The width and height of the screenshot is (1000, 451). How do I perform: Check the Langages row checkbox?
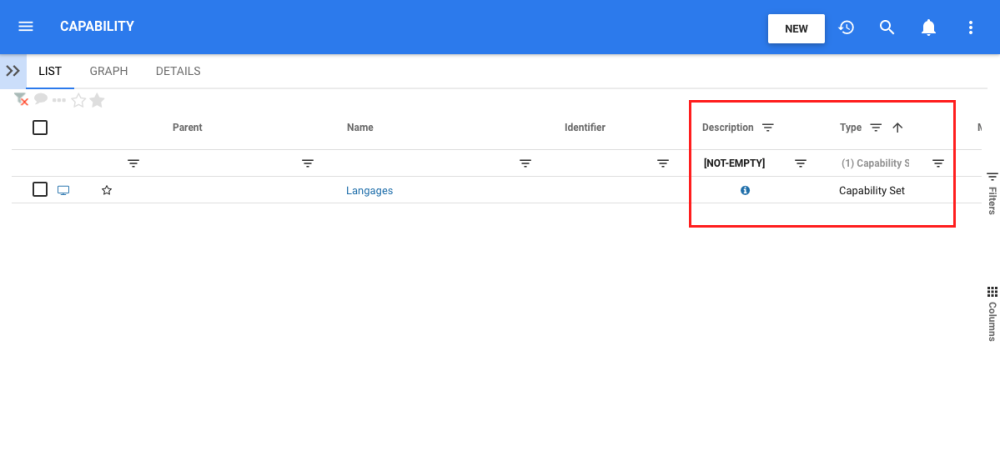point(40,189)
